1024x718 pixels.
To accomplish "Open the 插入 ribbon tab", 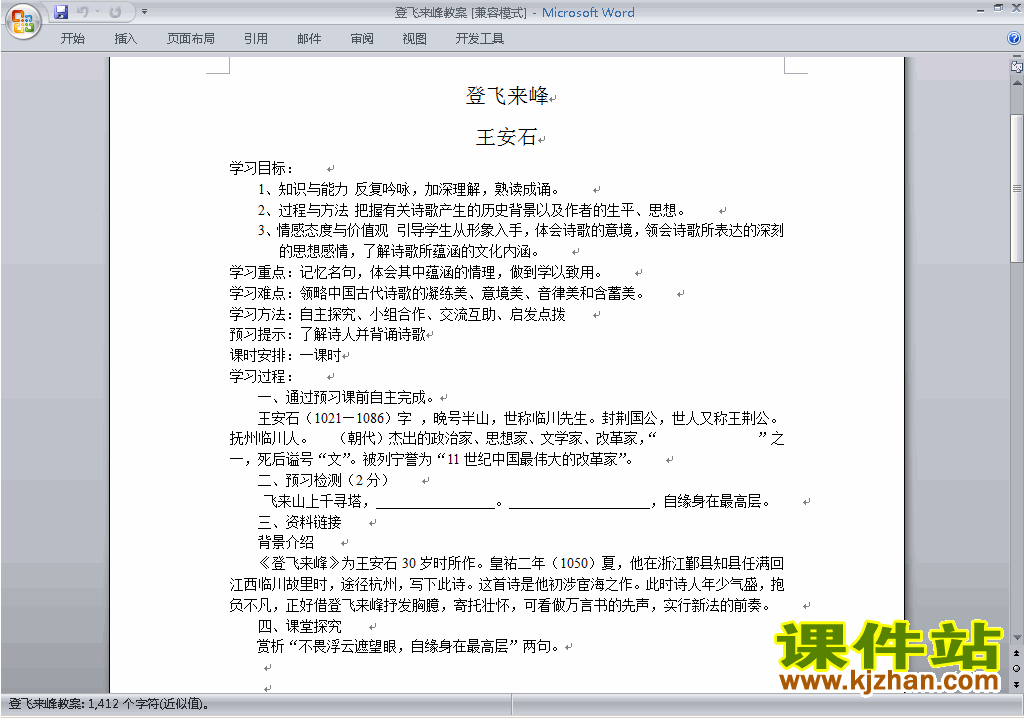I will 125,39.
